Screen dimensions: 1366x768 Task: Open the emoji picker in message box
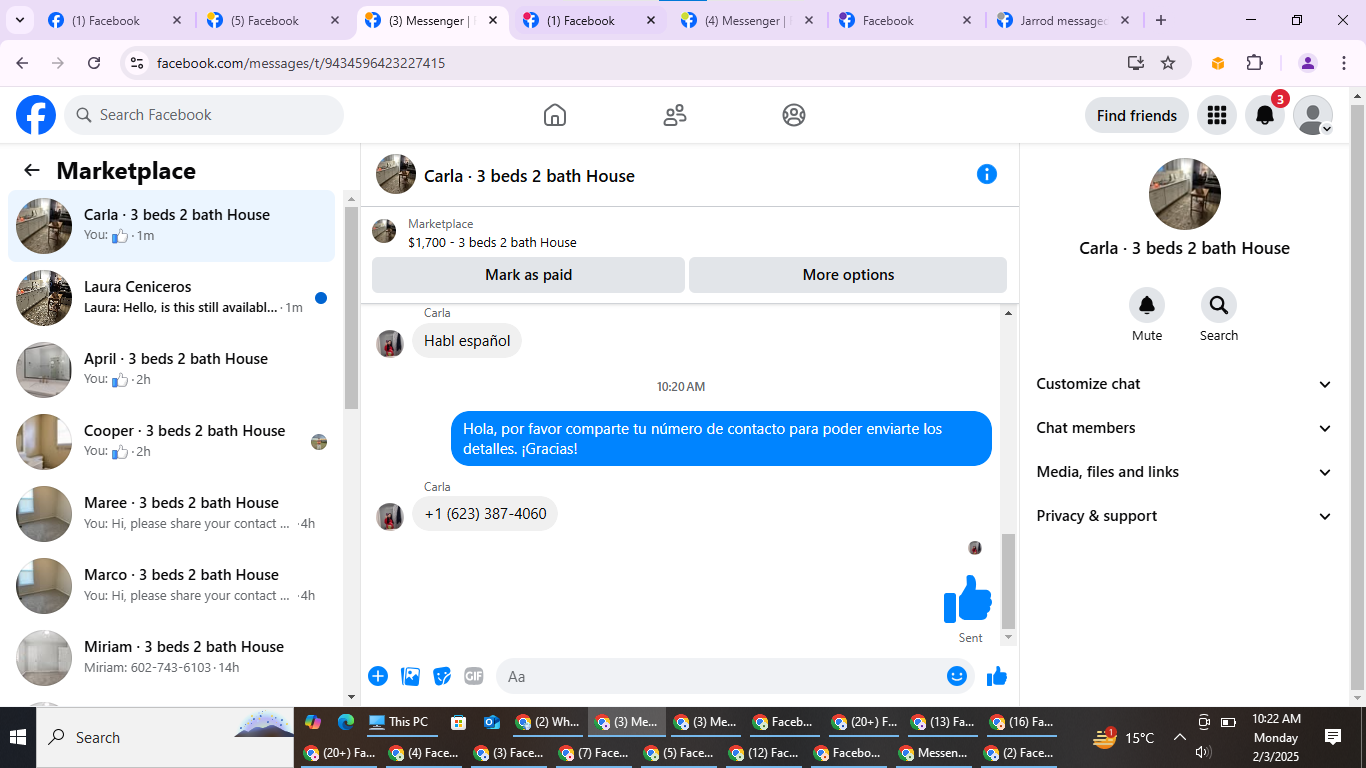(957, 676)
